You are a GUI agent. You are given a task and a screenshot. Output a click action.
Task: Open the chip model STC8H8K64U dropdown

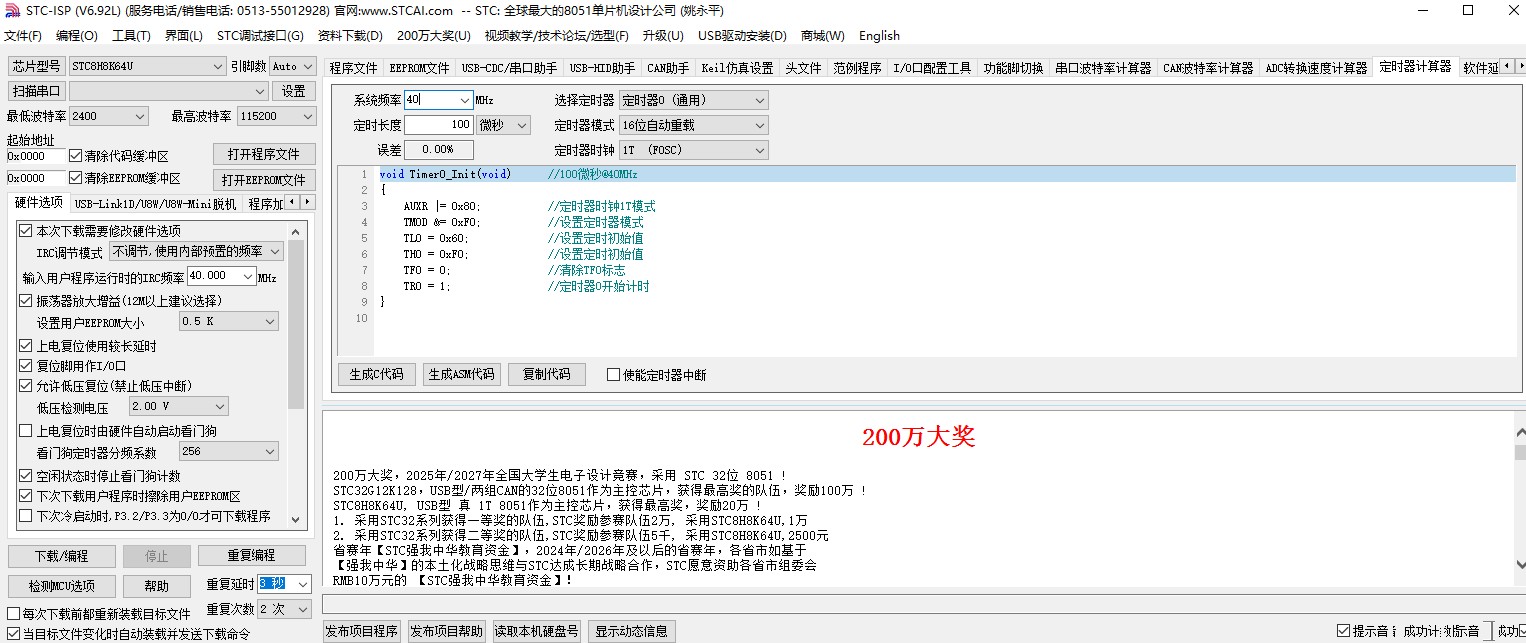coord(147,66)
